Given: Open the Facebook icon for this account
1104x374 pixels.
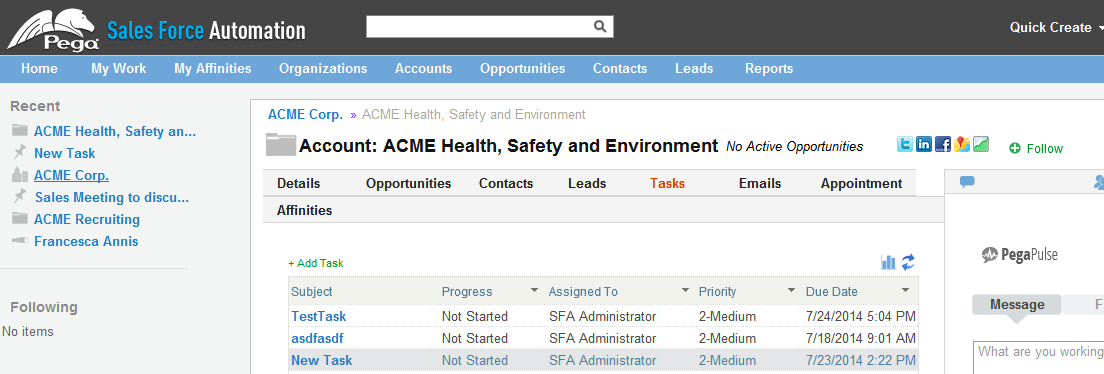Looking at the screenshot, I should pos(943,144).
